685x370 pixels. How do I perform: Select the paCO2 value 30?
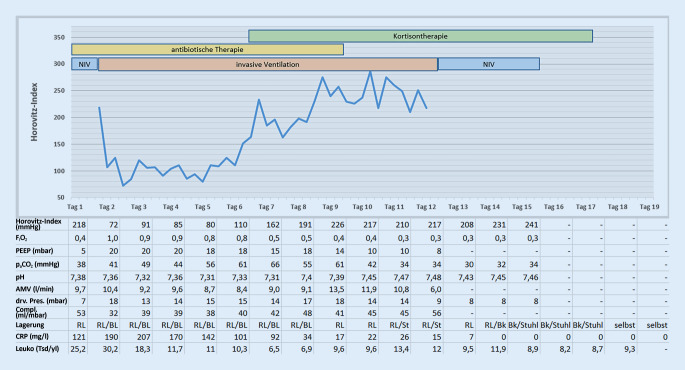coord(469,264)
